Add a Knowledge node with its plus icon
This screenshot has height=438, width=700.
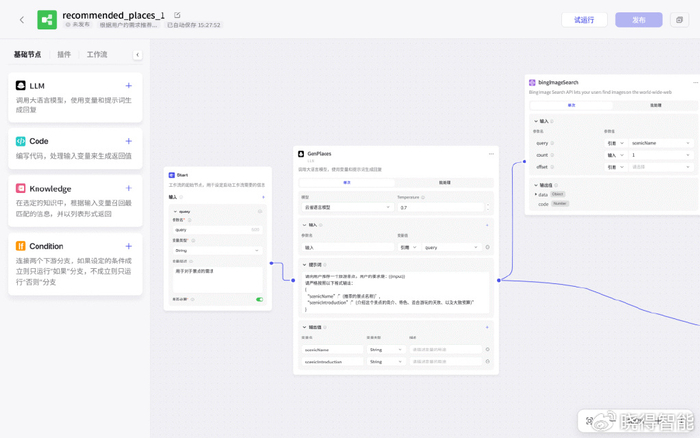pyautogui.click(x=128, y=188)
